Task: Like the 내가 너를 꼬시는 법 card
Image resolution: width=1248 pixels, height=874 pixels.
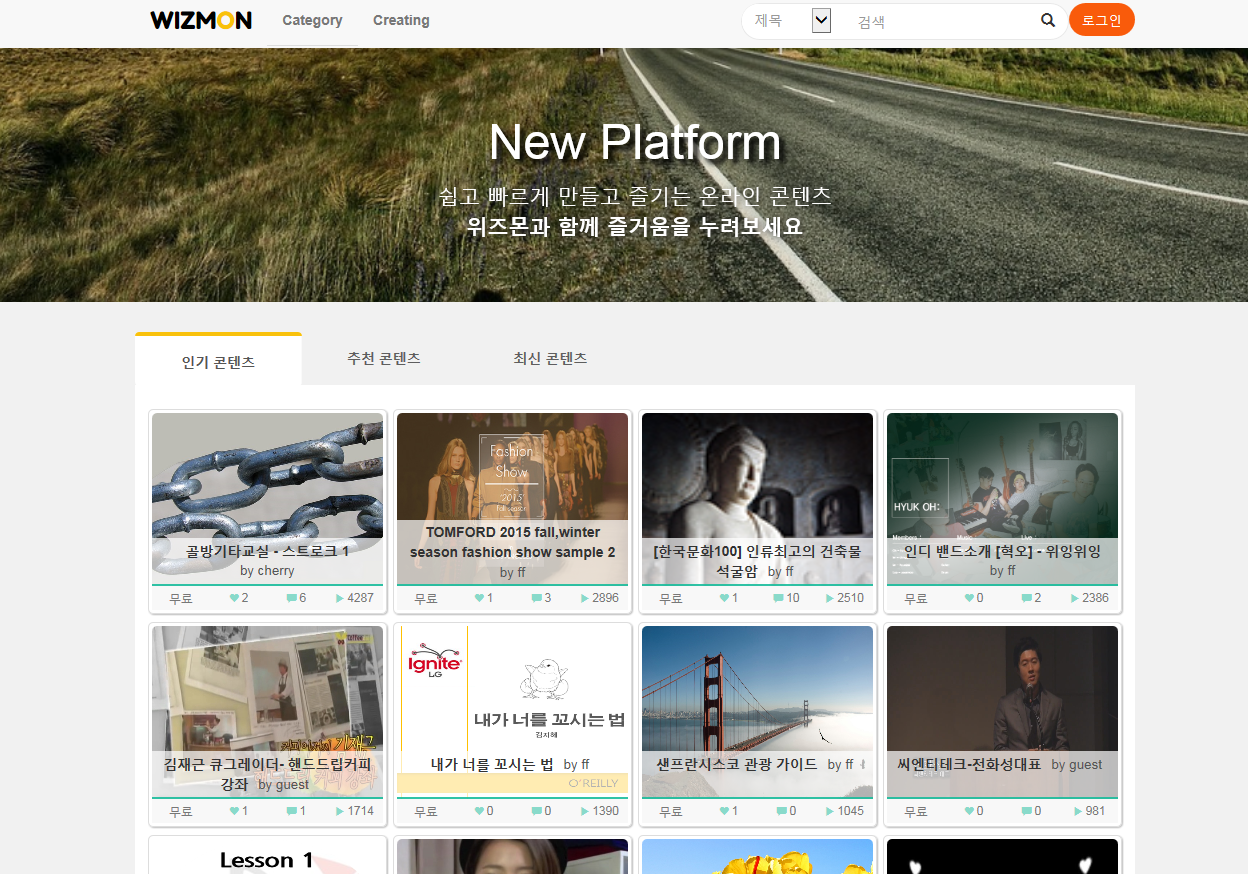Action: tap(480, 811)
